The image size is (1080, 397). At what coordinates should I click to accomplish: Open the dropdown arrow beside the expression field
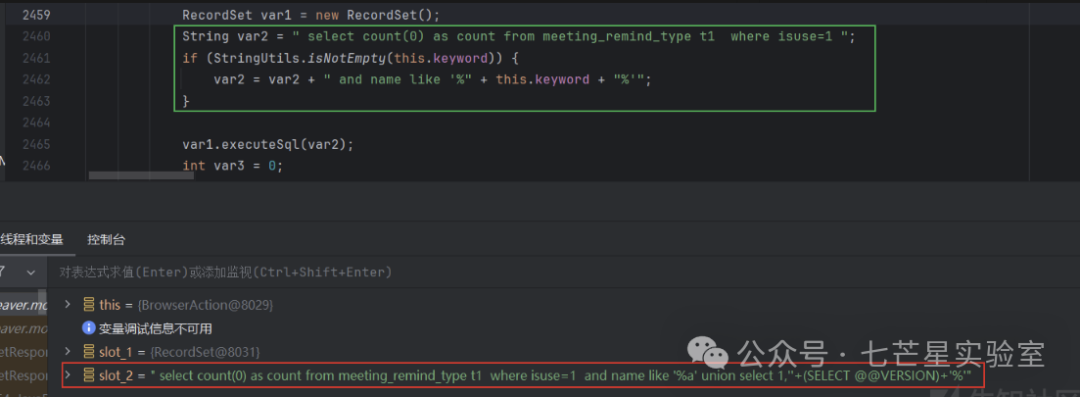click(30, 273)
